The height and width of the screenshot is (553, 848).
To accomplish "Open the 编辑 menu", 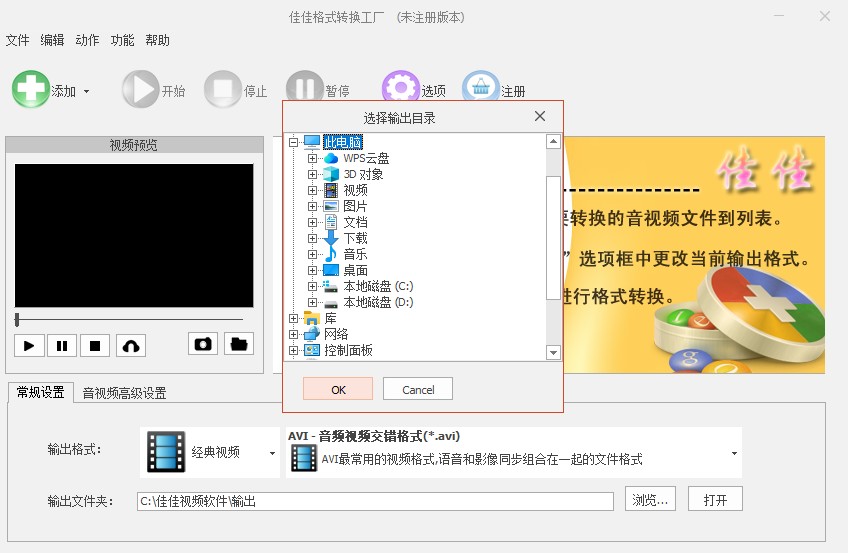I will (52, 40).
